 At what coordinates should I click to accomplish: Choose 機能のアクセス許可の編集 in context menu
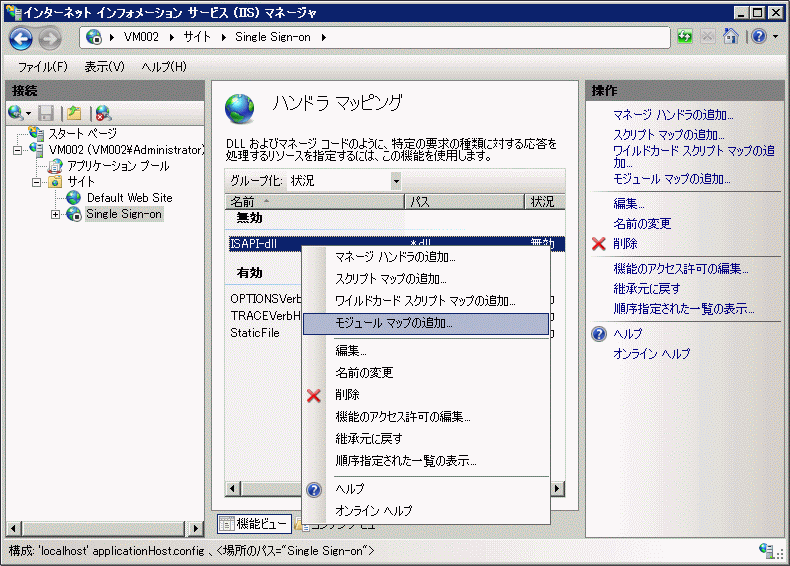426,417
